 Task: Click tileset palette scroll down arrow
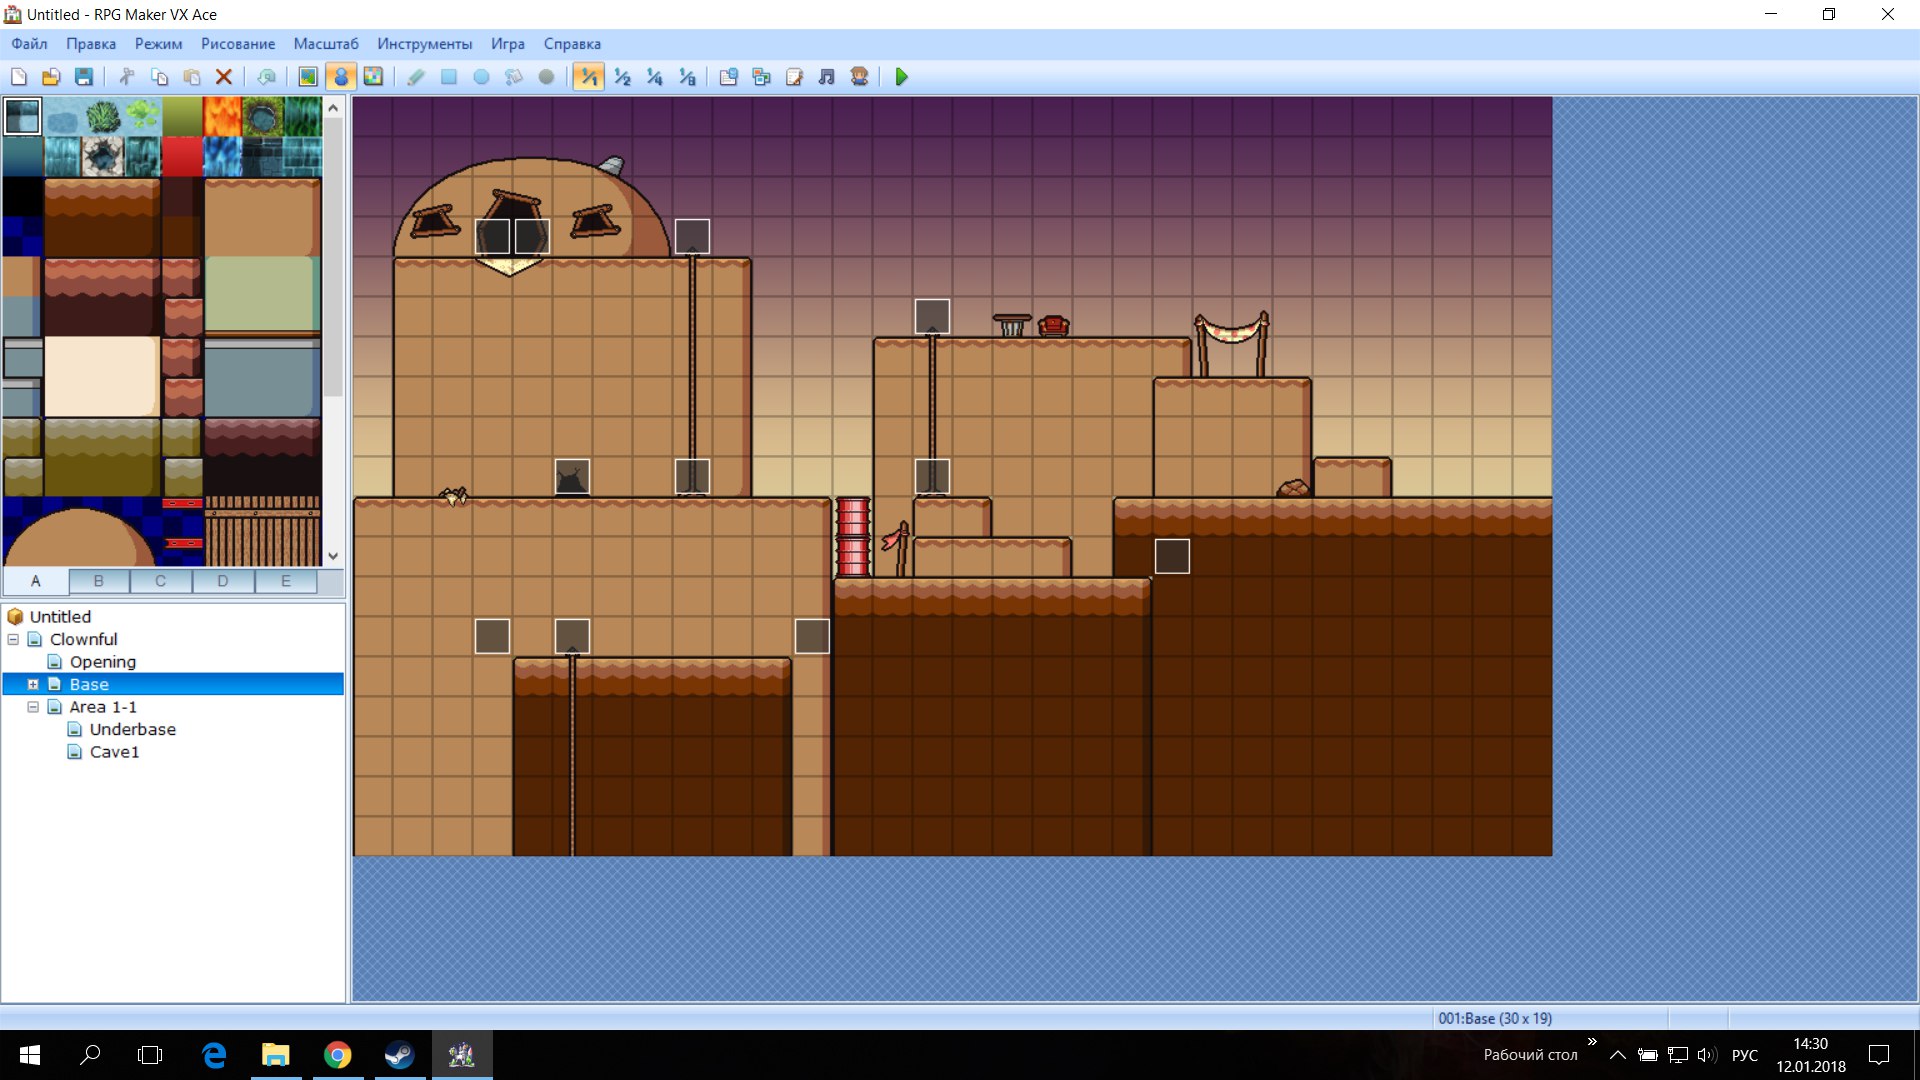point(334,556)
